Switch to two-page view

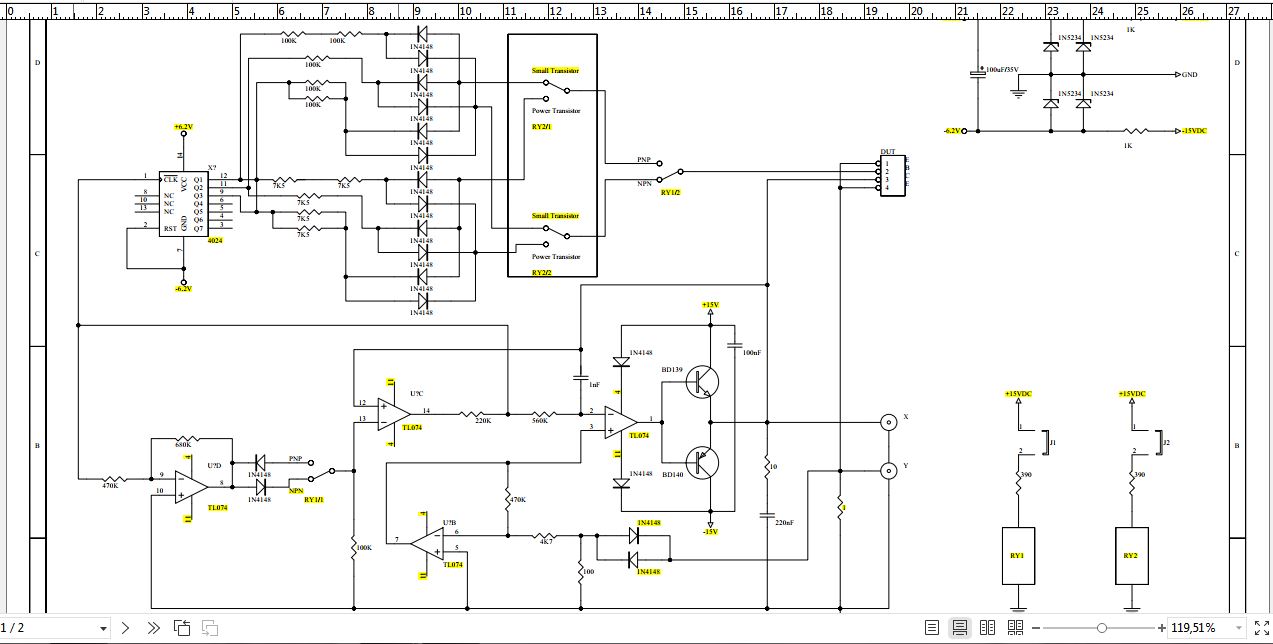988,628
